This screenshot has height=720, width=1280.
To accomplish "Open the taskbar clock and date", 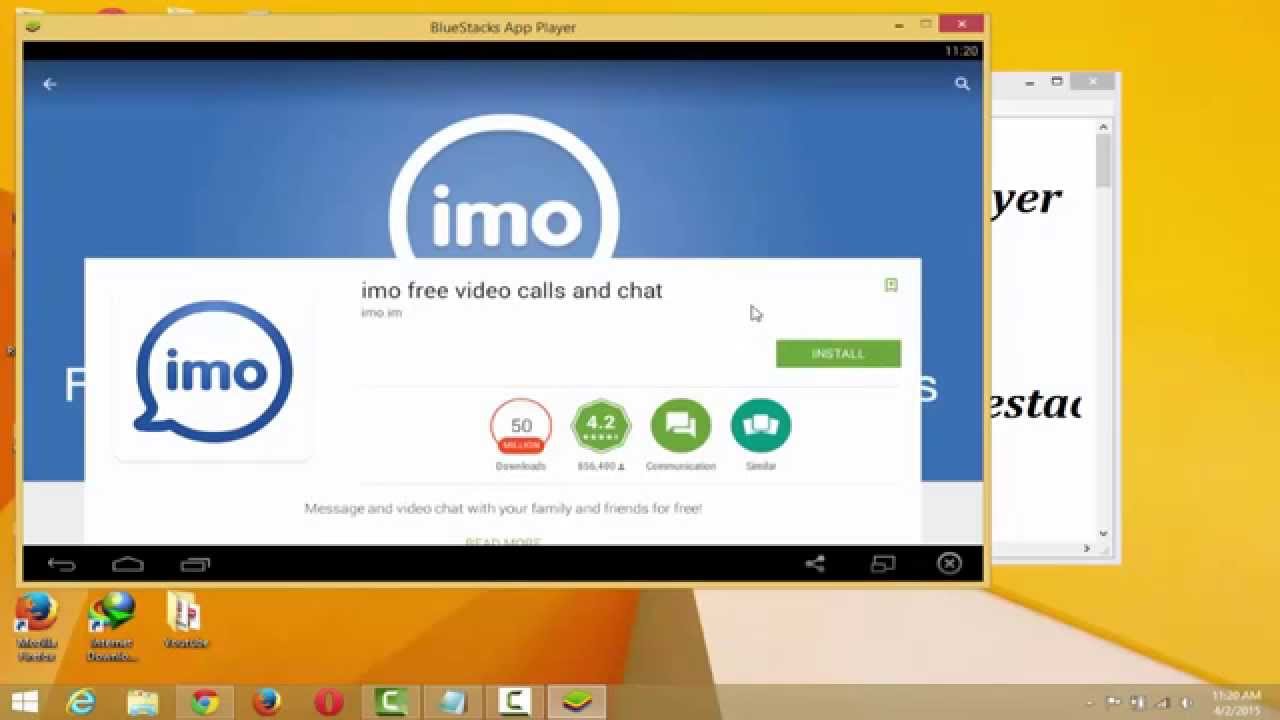I will pyautogui.click(x=1236, y=702).
